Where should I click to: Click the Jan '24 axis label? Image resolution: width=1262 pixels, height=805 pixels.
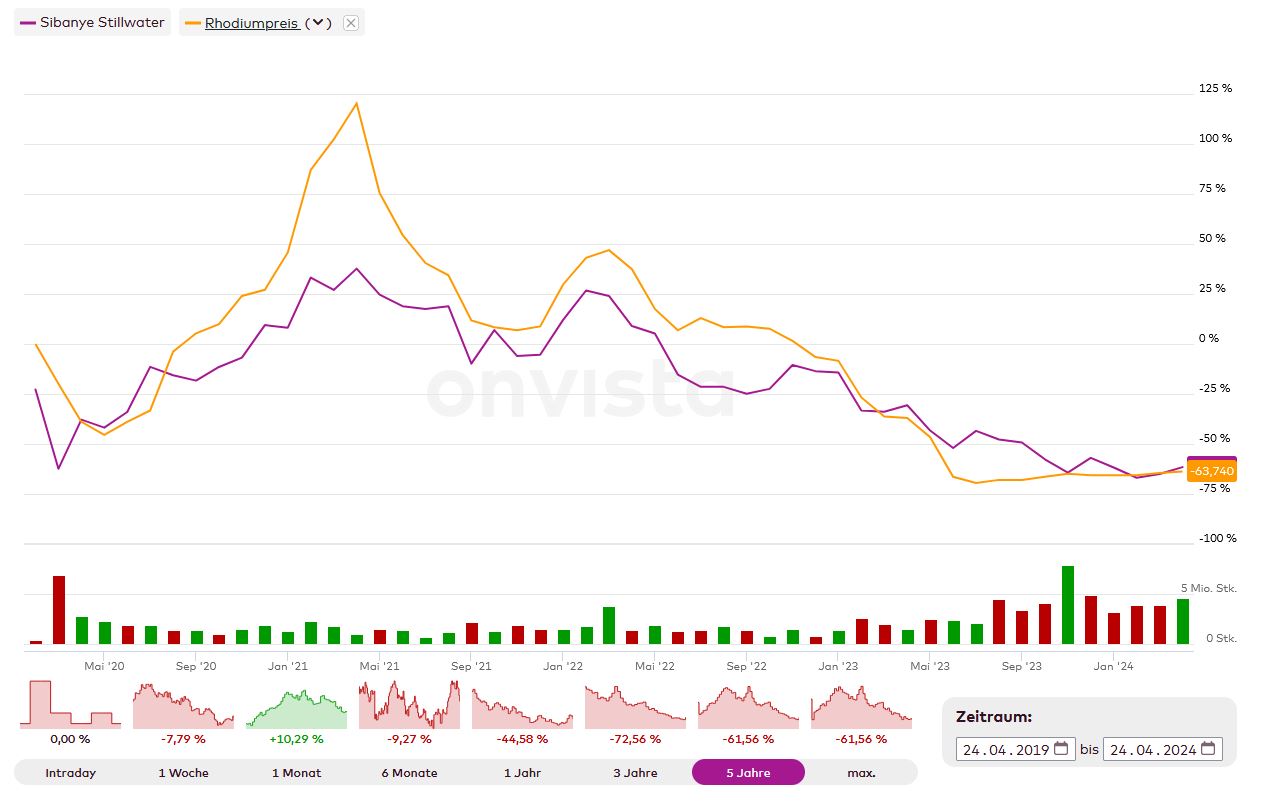tap(1113, 665)
